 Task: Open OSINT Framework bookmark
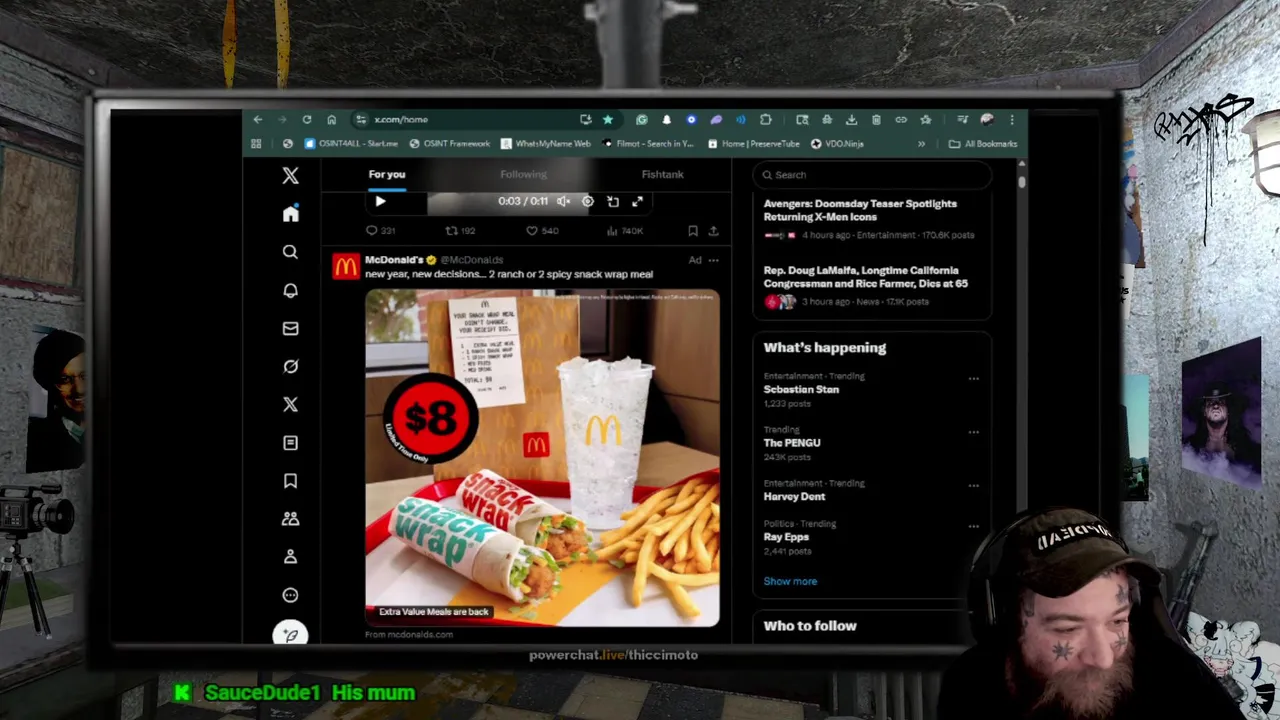pos(450,144)
